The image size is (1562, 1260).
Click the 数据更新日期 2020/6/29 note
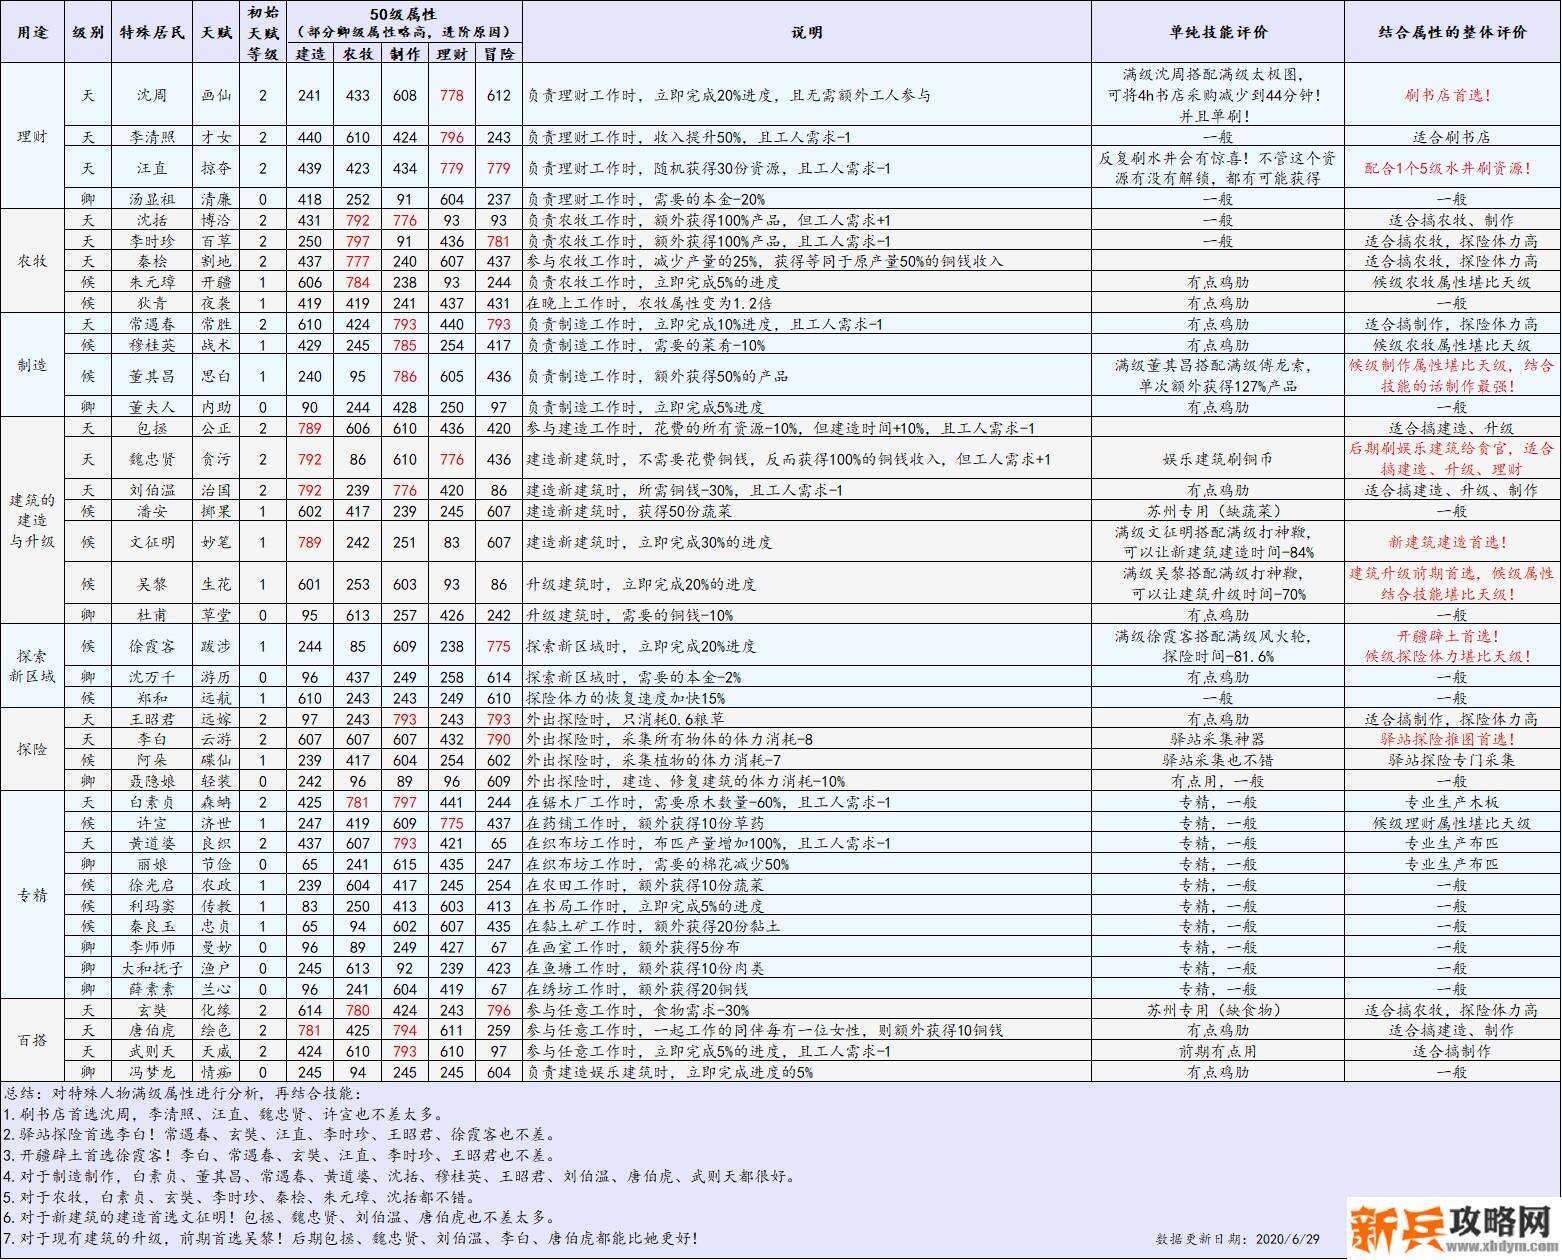pos(1237,1239)
